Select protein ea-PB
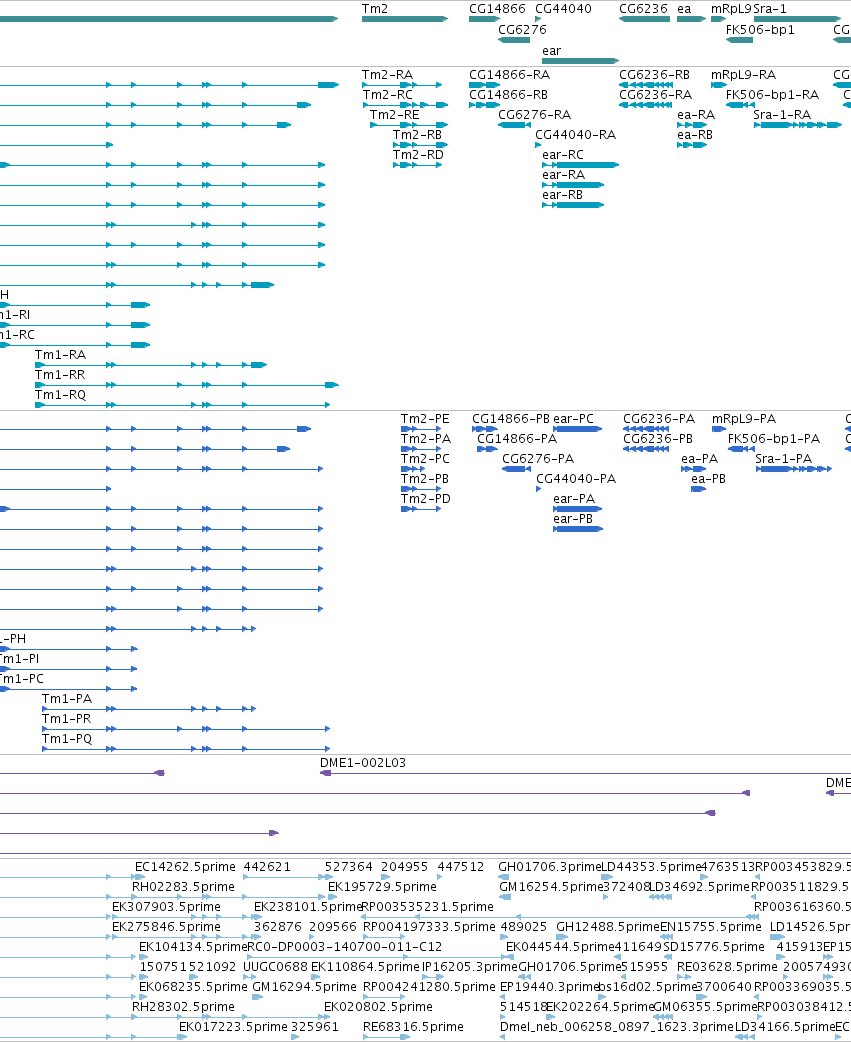This screenshot has width=851, height=1042. pyautogui.click(x=699, y=489)
